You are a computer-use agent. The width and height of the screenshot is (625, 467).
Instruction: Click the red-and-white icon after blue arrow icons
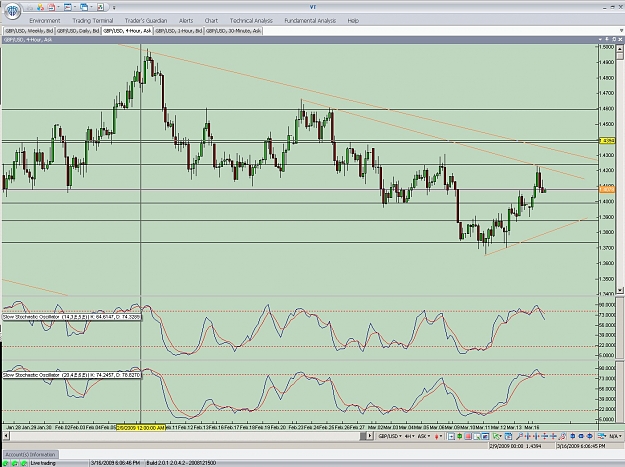562,436
